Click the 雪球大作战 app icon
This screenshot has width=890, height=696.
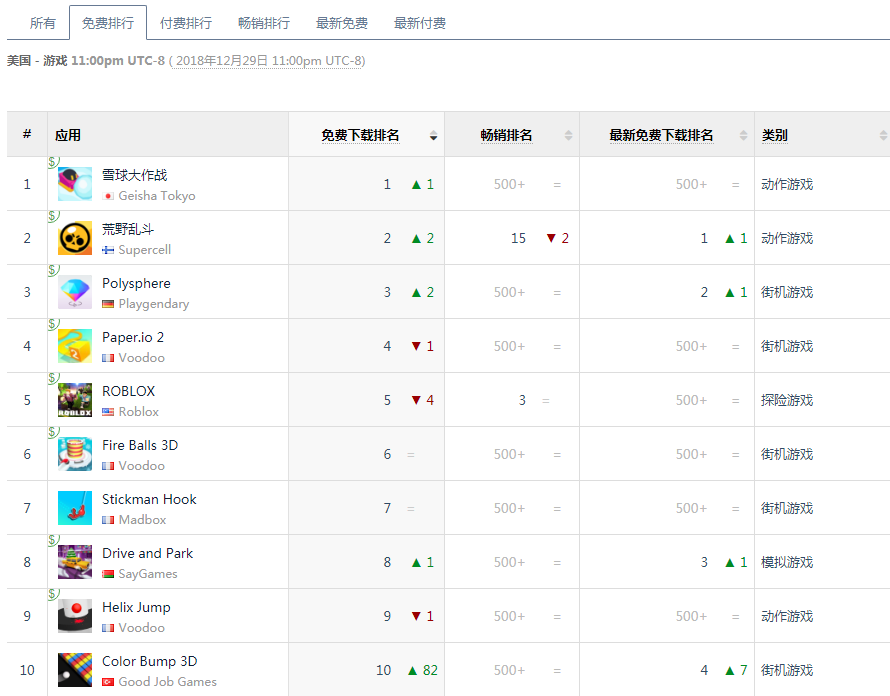(x=75, y=184)
